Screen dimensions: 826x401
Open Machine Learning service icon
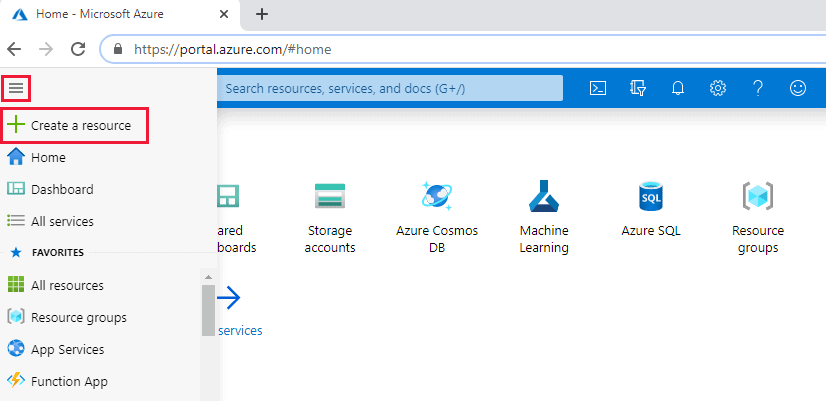pos(544,196)
